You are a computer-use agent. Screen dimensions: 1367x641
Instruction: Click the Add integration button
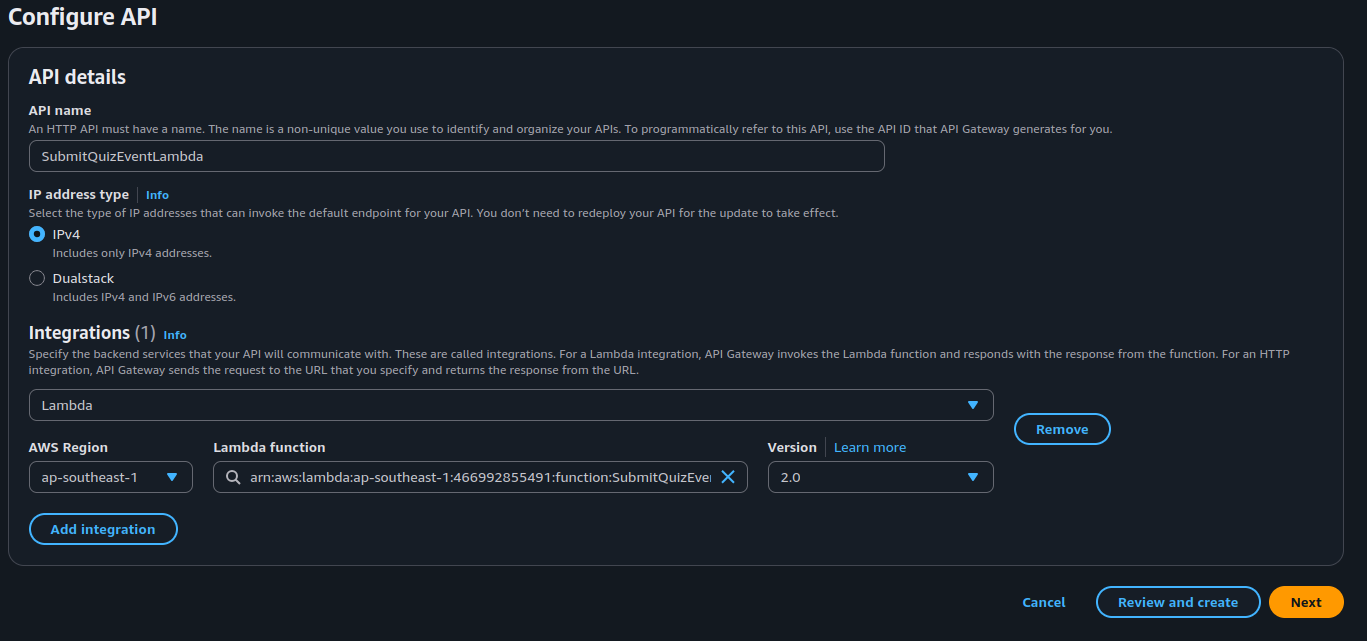click(103, 529)
